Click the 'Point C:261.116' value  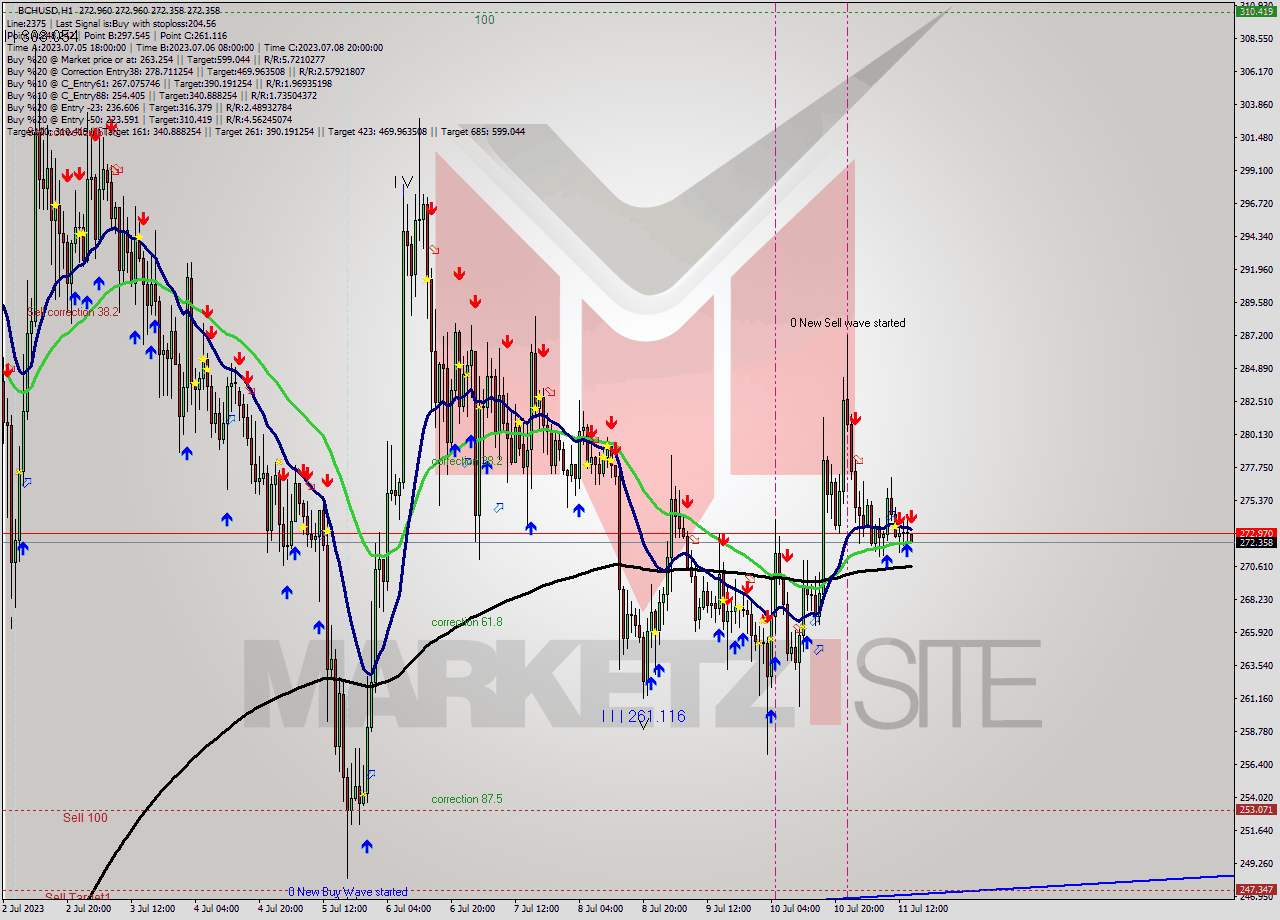pos(195,35)
